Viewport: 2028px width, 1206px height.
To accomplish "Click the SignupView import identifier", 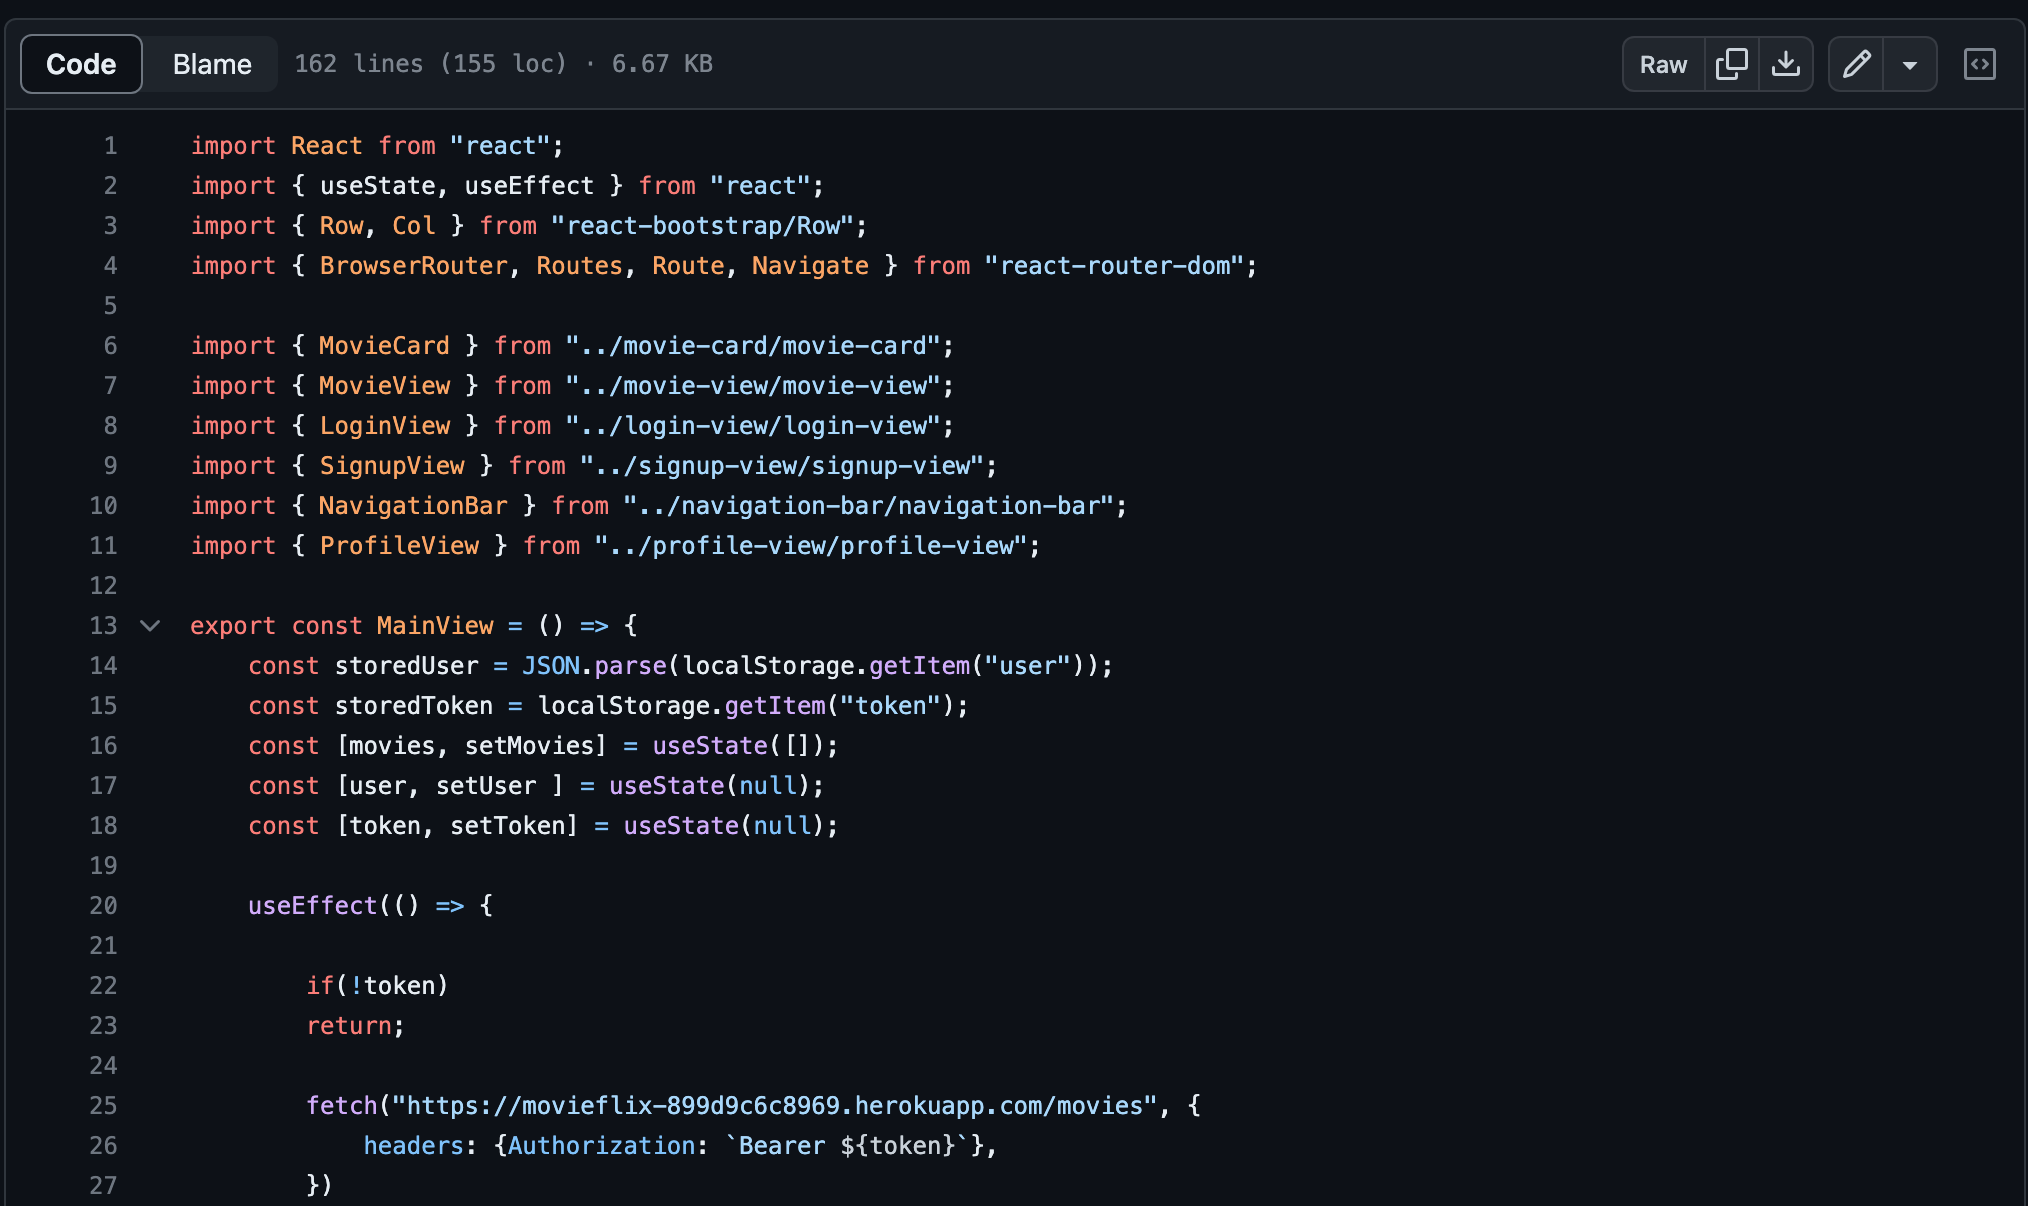I will pyautogui.click(x=392, y=466).
